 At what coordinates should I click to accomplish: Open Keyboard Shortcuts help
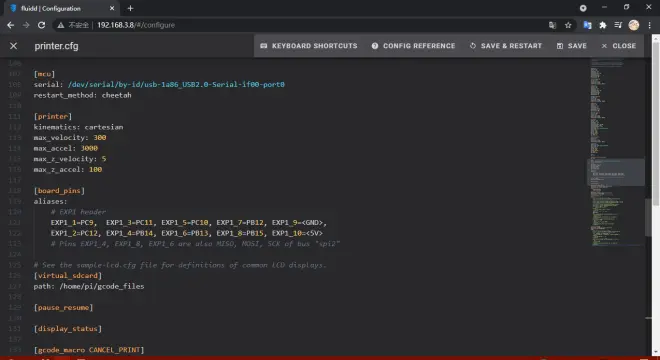click(x=309, y=46)
